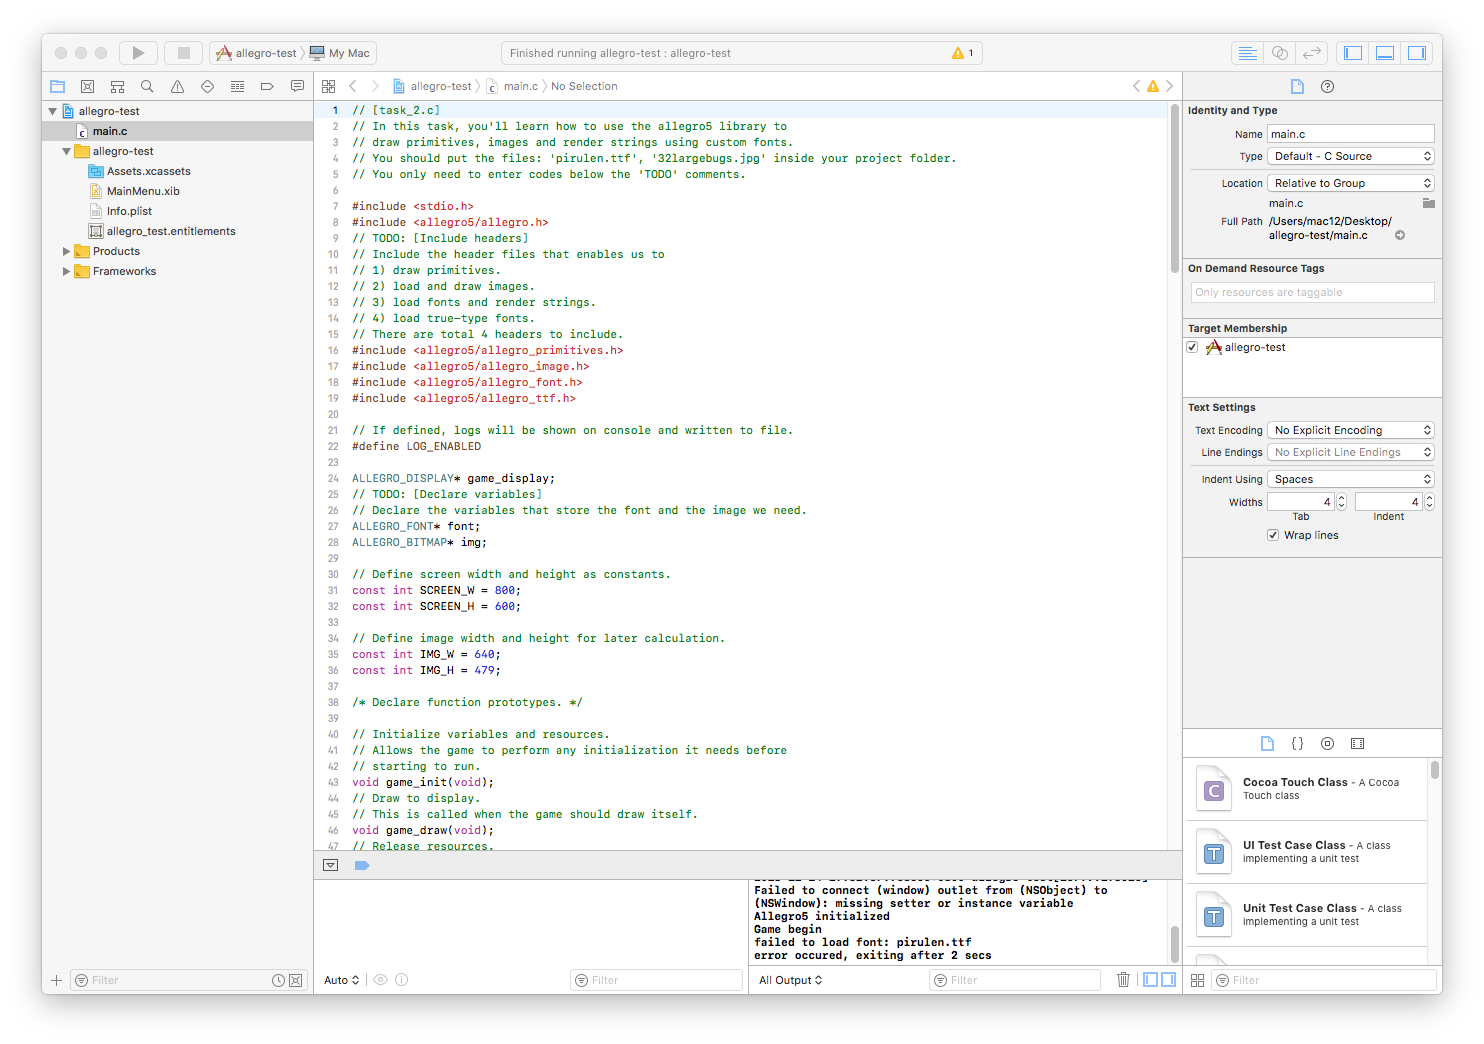Add a new file with plus button

(x=56, y=980)
